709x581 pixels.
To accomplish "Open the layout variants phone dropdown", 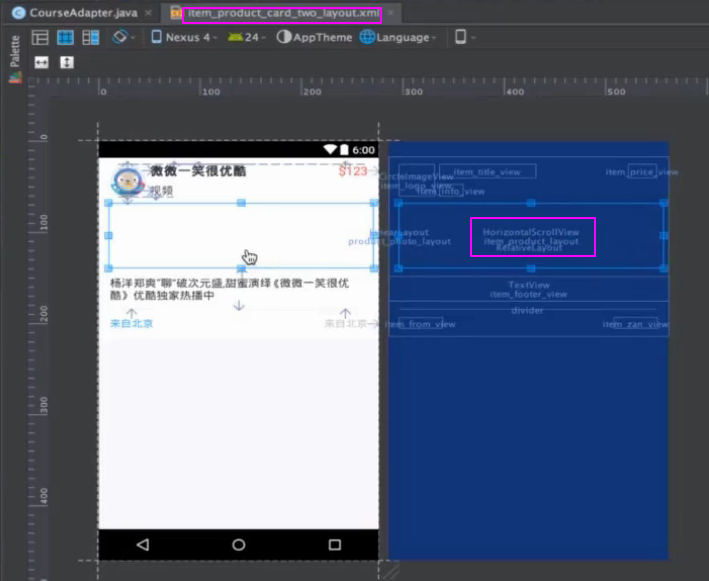I will [463, 37].
